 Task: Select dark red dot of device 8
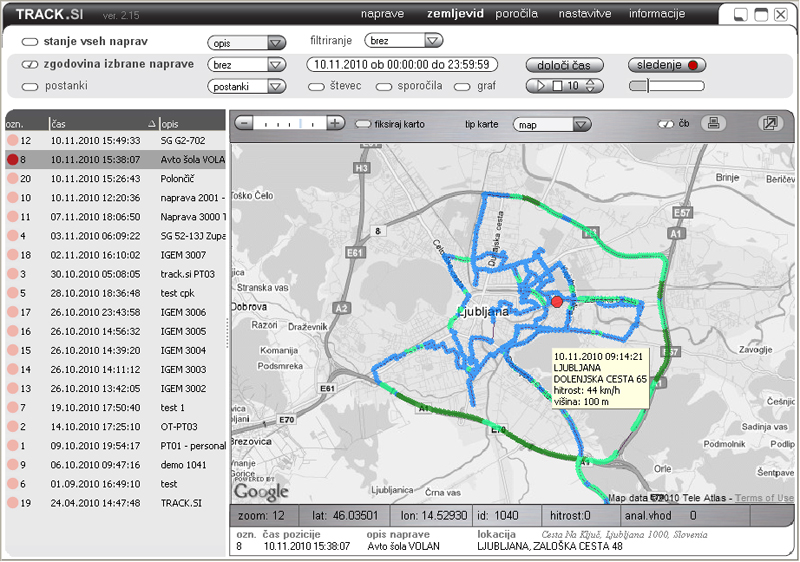(x=12, y=160)
